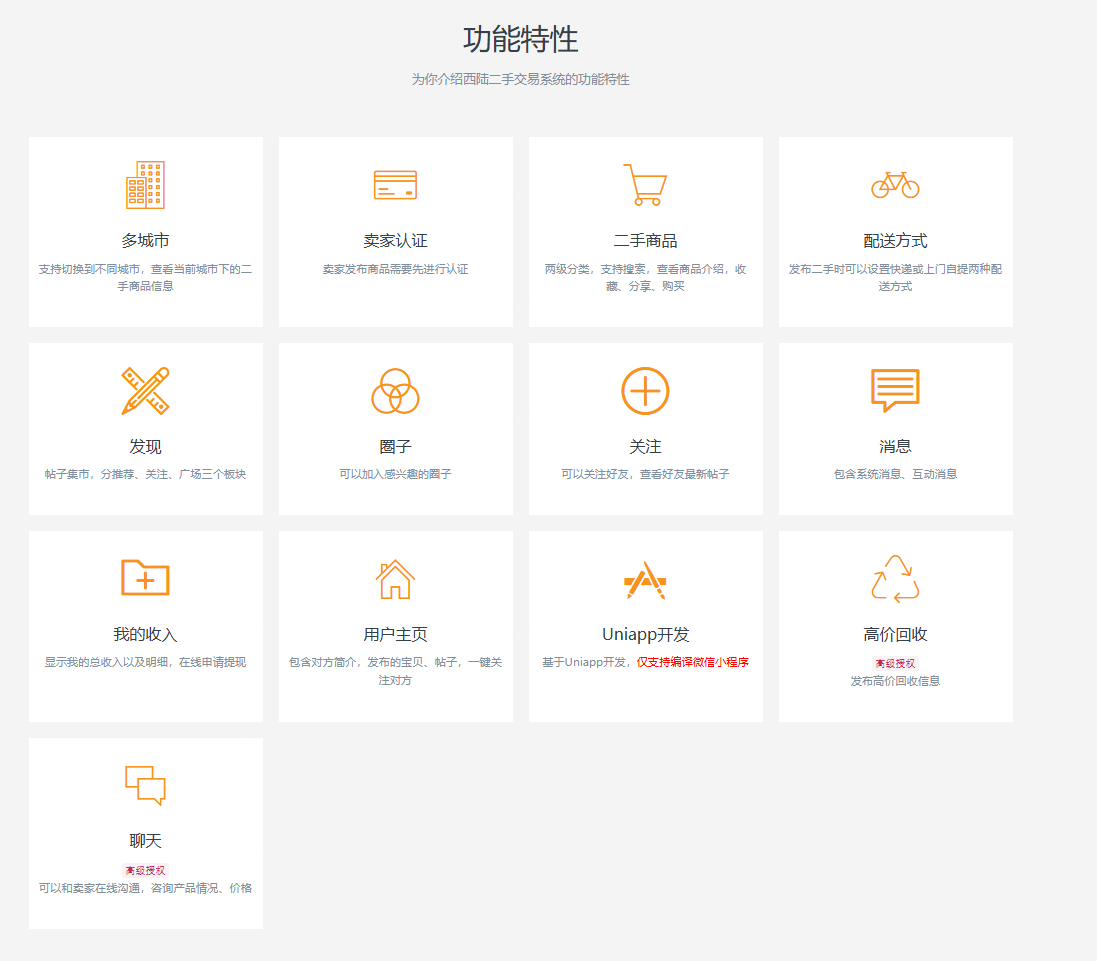Click the message bubble icon for 消息
This screenshot has width=1097, height=961.
pos(895,391)
